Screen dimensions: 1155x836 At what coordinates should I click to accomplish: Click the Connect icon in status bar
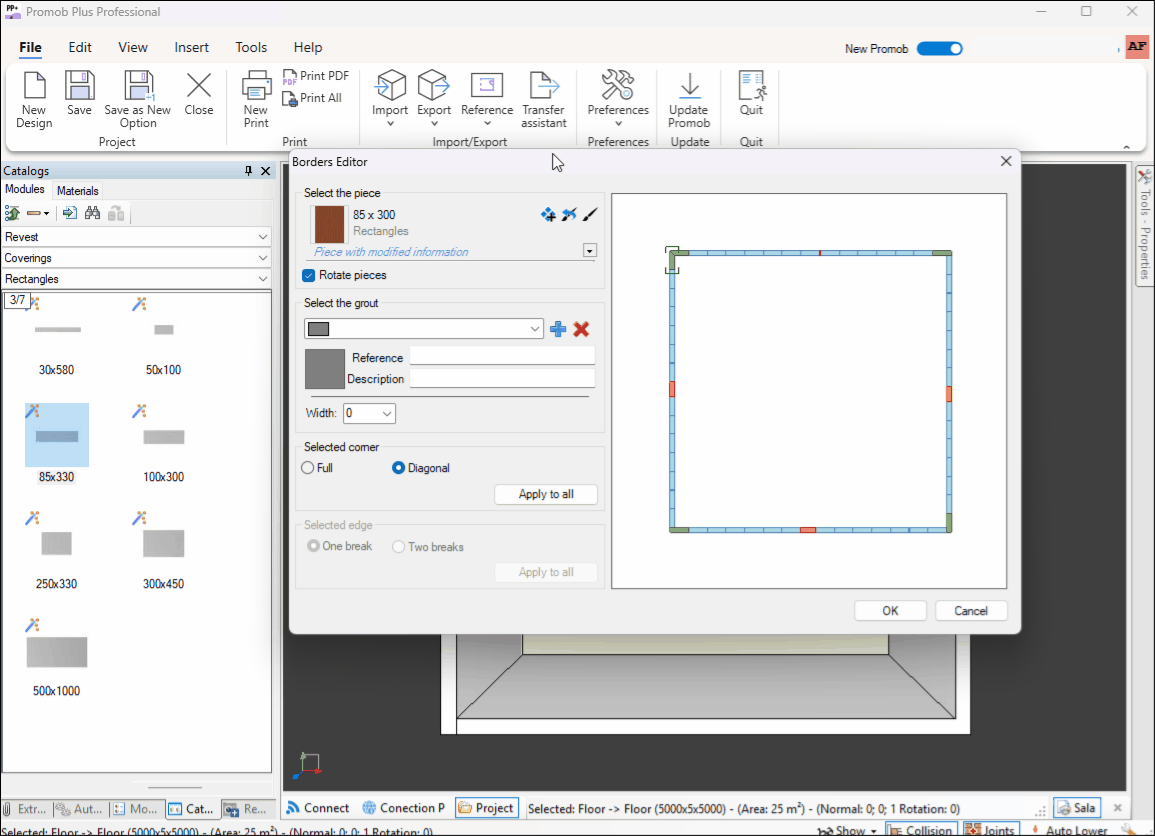coord(317,808)
